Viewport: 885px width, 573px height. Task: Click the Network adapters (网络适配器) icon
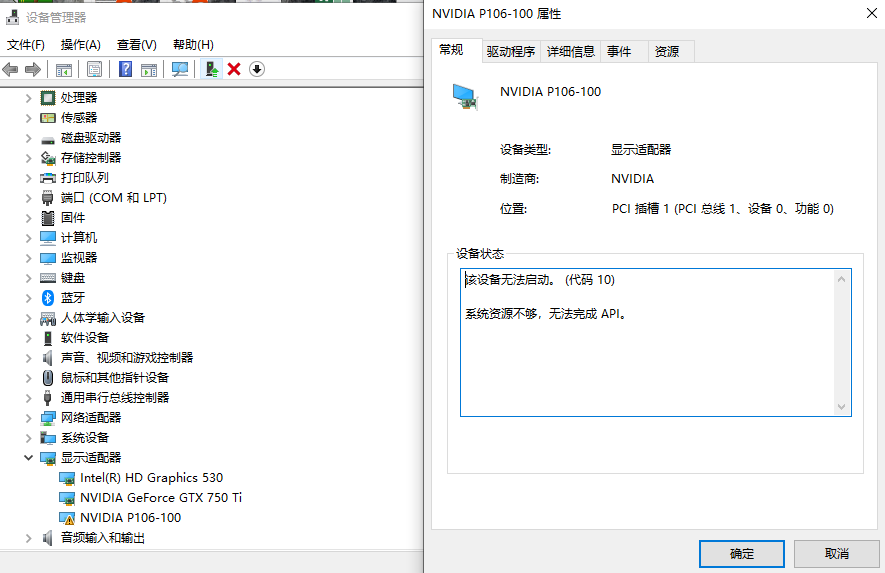coord(48,418)
